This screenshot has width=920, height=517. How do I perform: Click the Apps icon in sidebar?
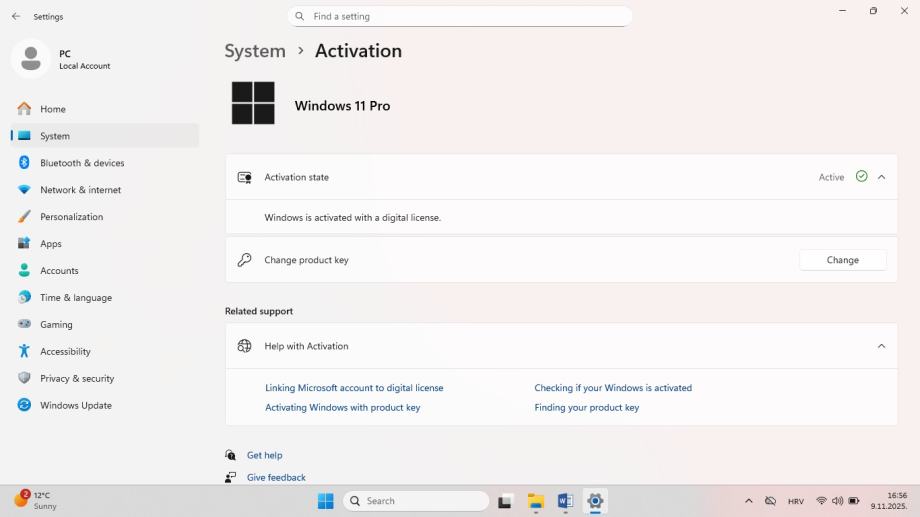click(x=24, y=243)
